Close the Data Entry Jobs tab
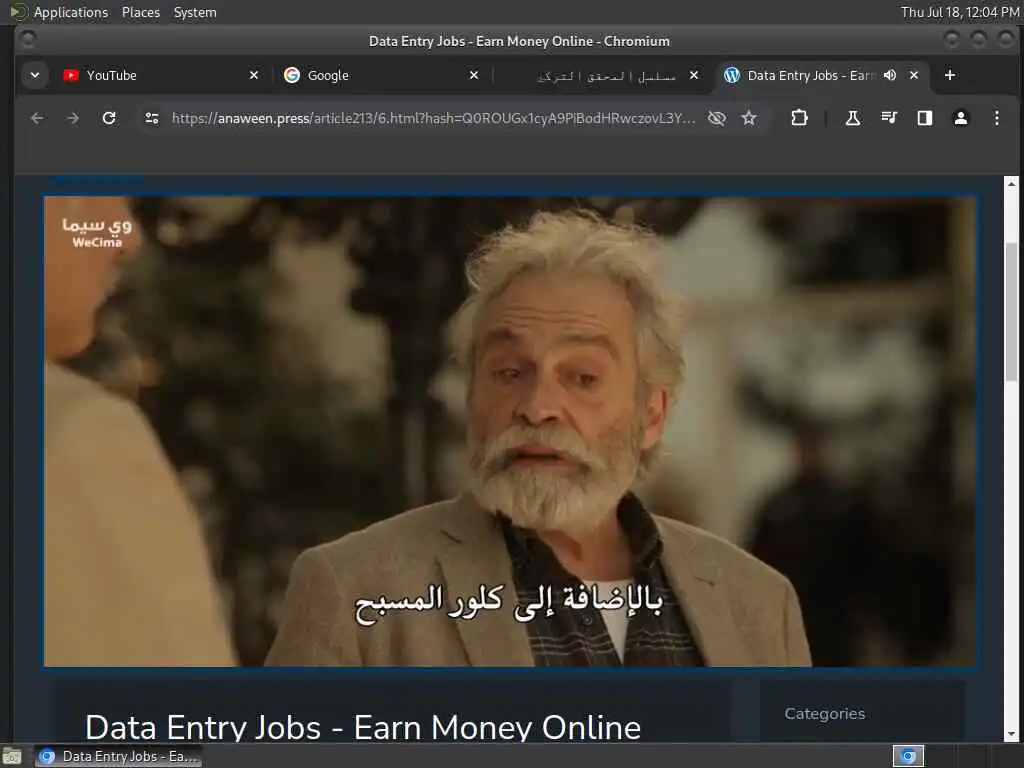 [914, 75]
